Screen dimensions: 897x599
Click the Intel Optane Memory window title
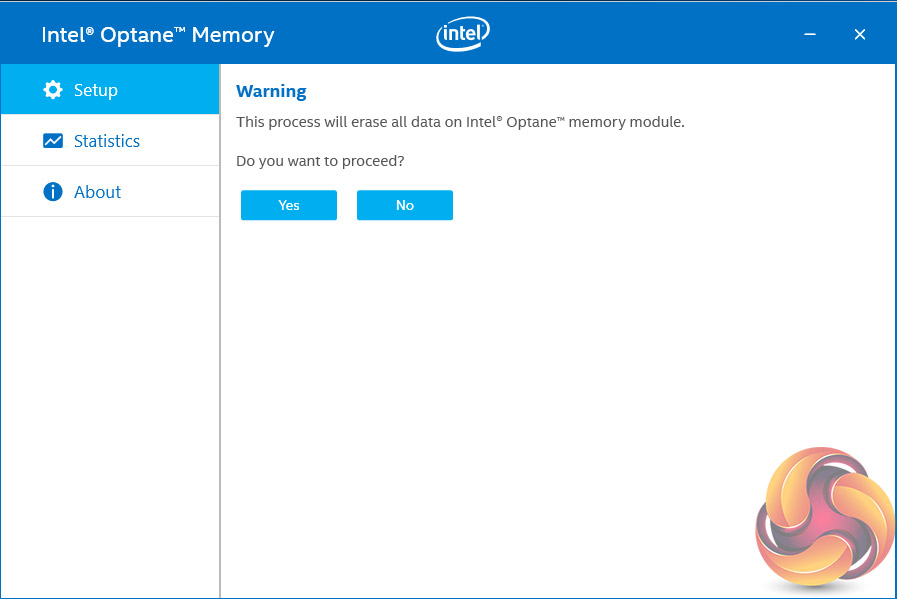point(158,35)
